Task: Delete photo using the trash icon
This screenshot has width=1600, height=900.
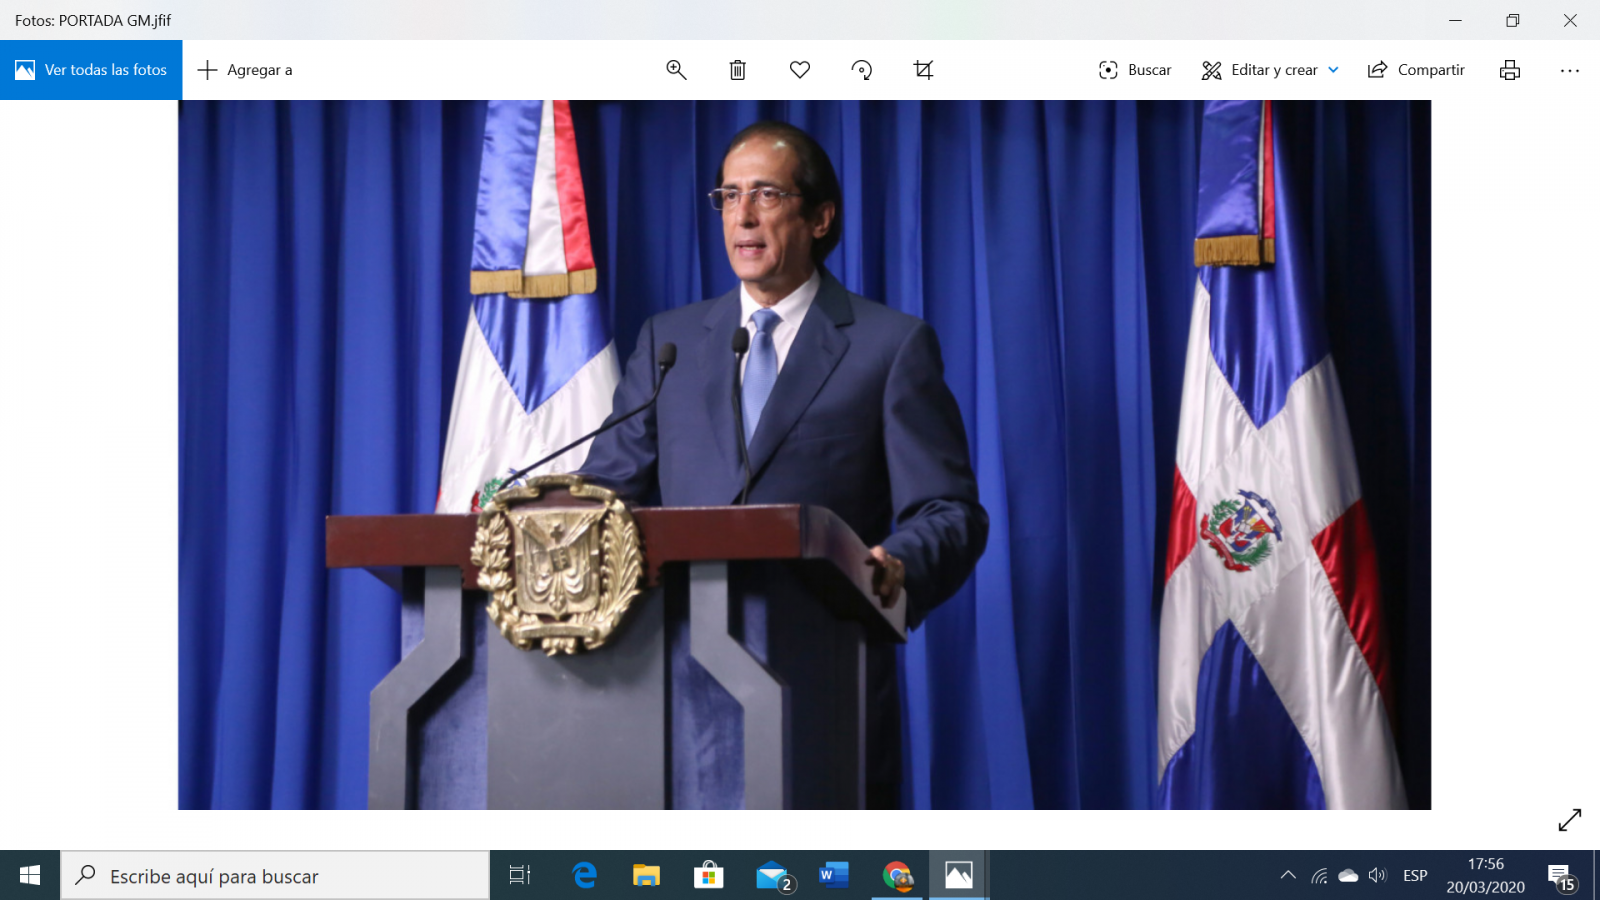Action: [x=738, y=70]
